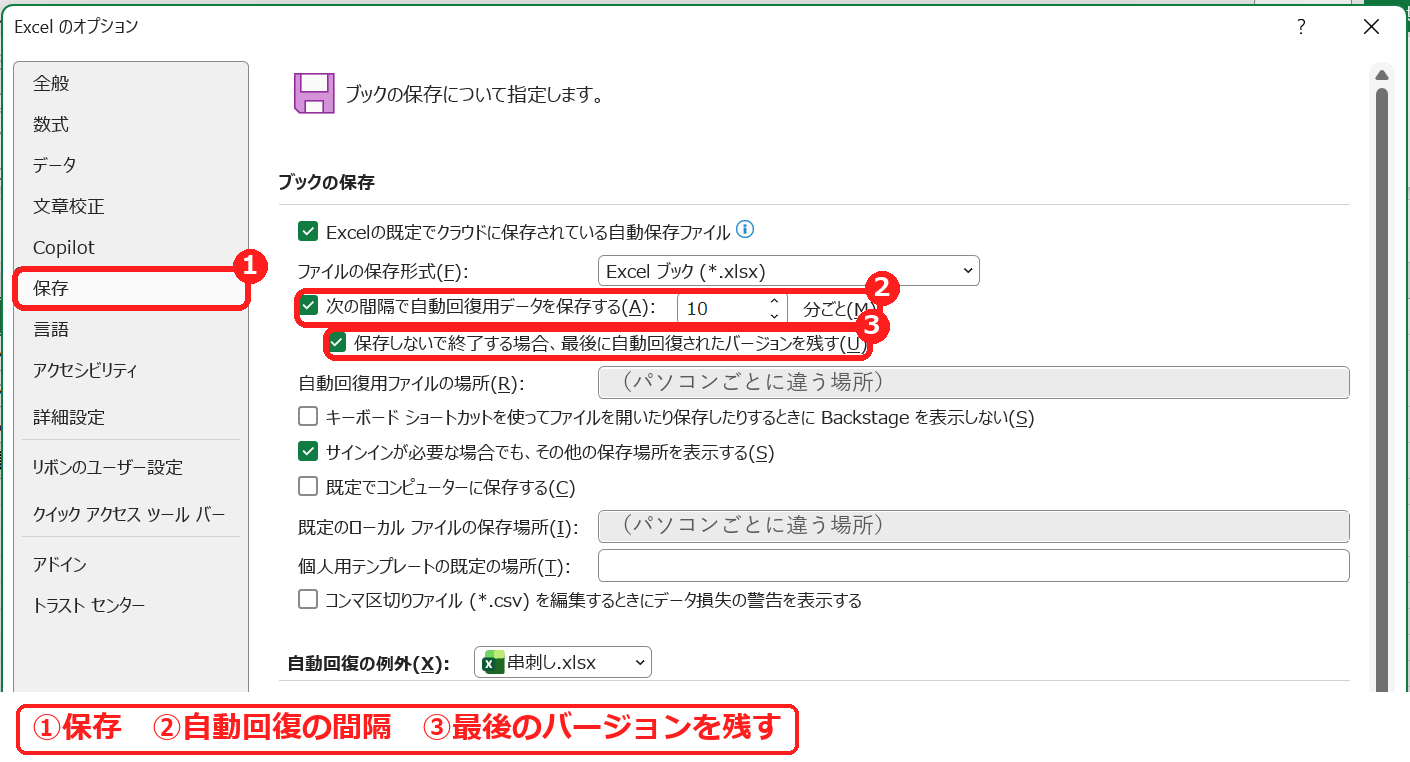Select 数式 in the options sidebar
This screenshot has width=1410, height=762.
click(131, 125)
